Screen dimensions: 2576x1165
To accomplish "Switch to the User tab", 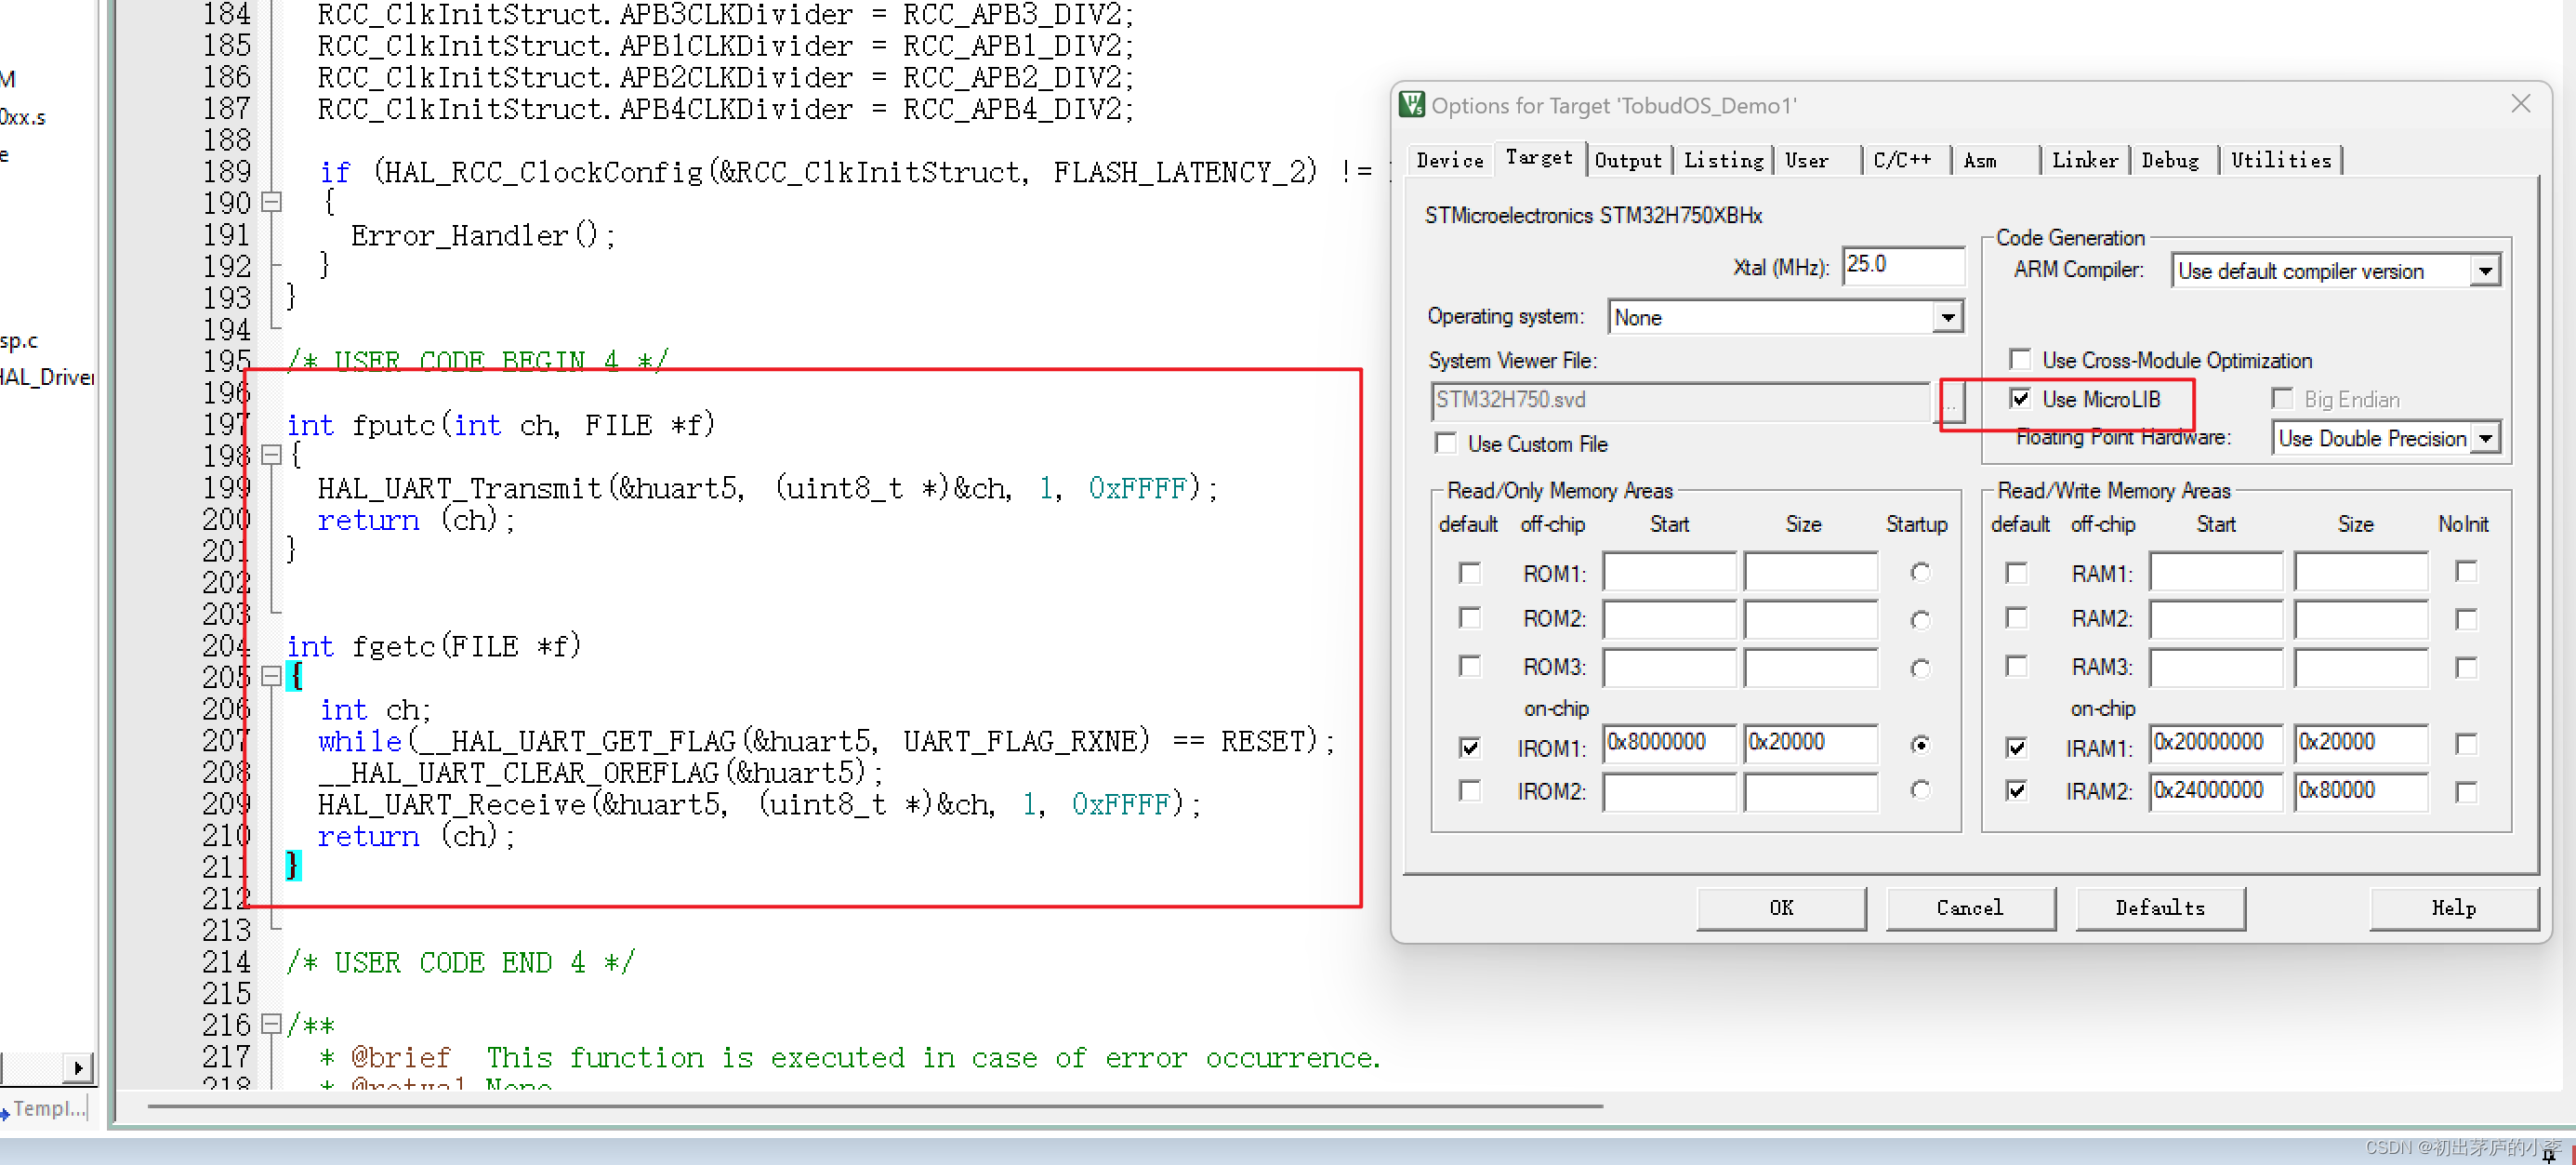I will (1806, 160).
